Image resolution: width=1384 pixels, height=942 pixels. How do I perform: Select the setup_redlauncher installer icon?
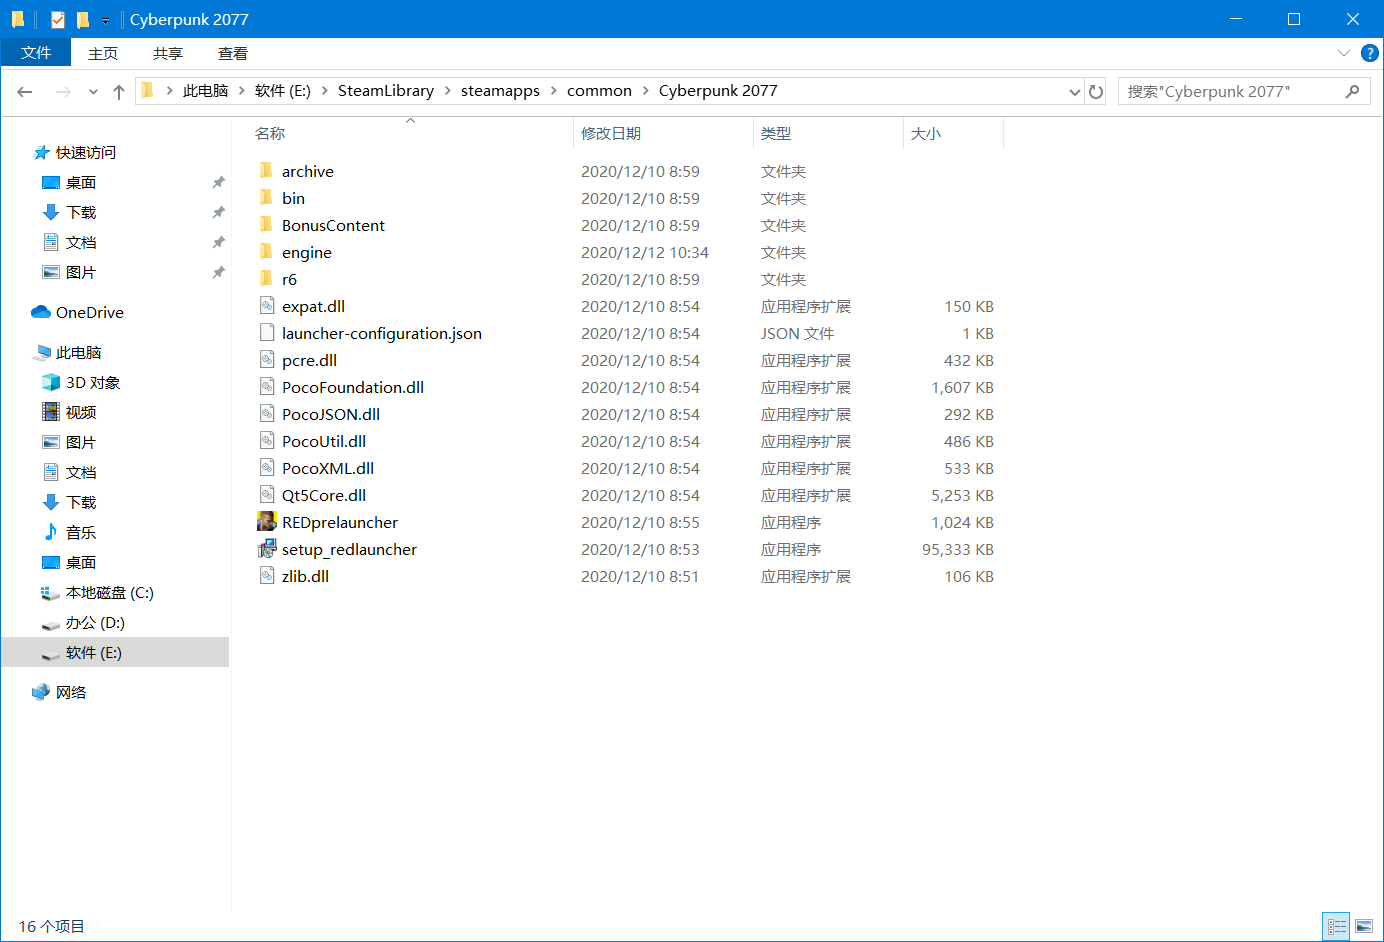pos(266,549)
